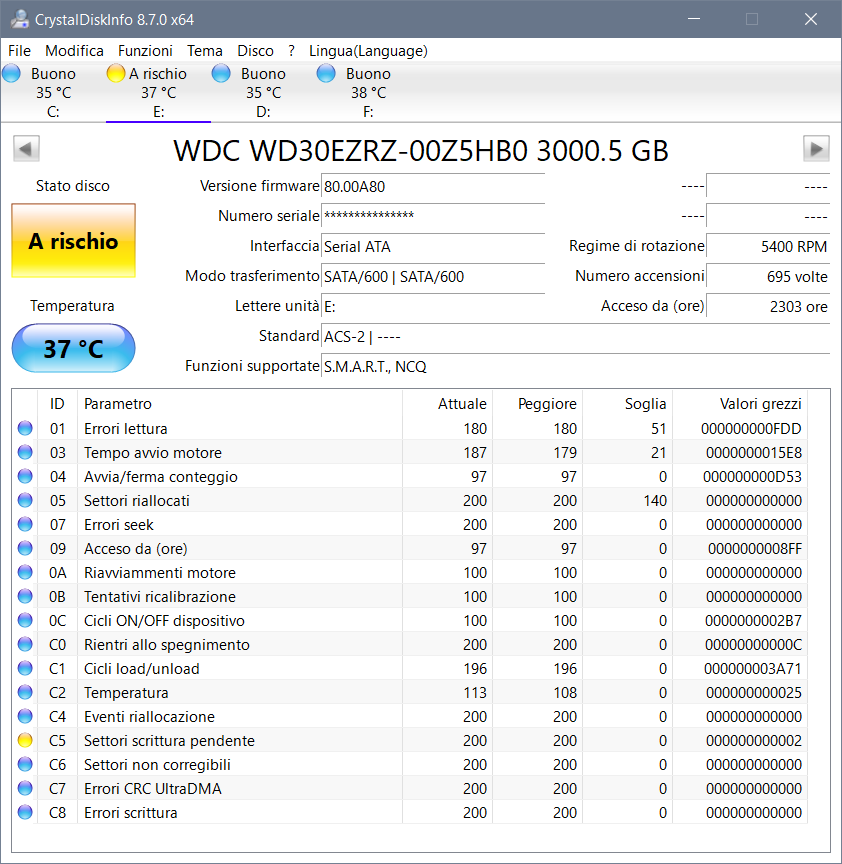This screenshot has height=864, width=842.
Task: Click the ID column header
Action: pyautogui.click(x=57, y=403)
